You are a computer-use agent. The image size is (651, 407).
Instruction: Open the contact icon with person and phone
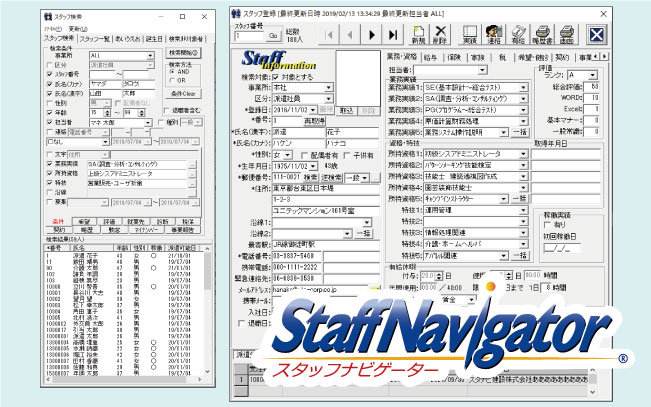[494, 35]
